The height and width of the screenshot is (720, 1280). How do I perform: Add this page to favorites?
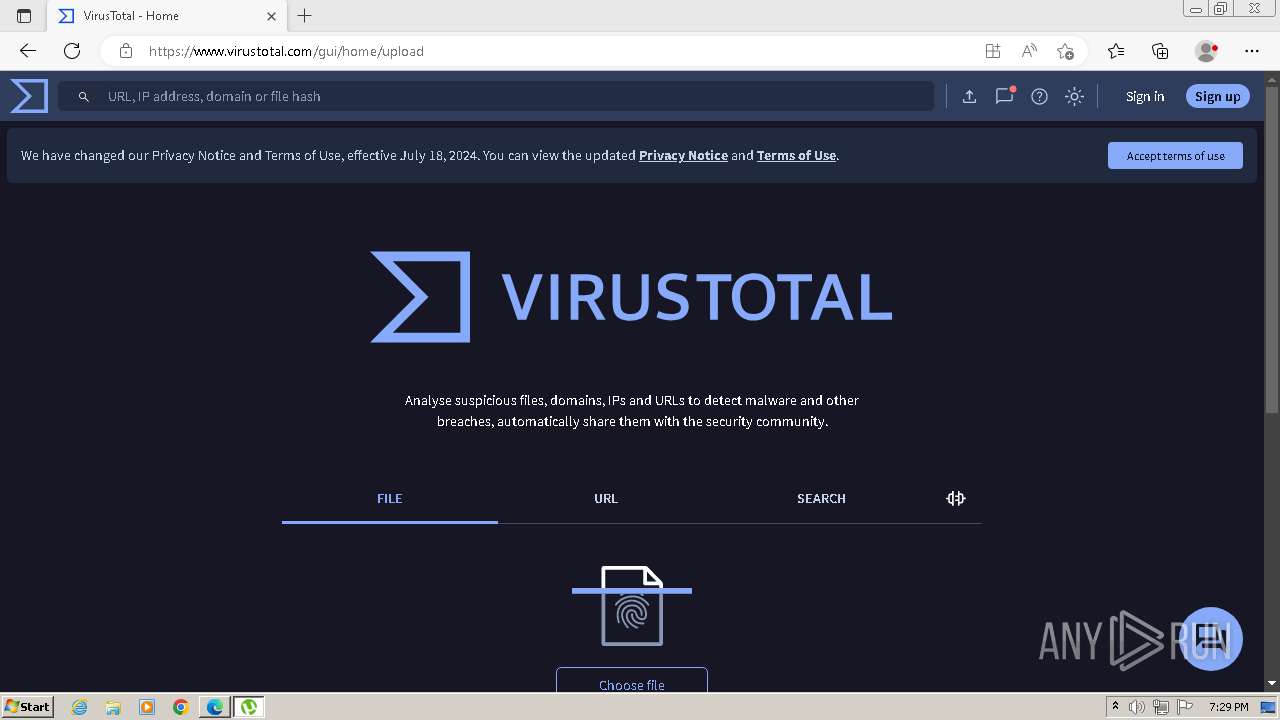pyautogui.click(x=1065, y=51)
